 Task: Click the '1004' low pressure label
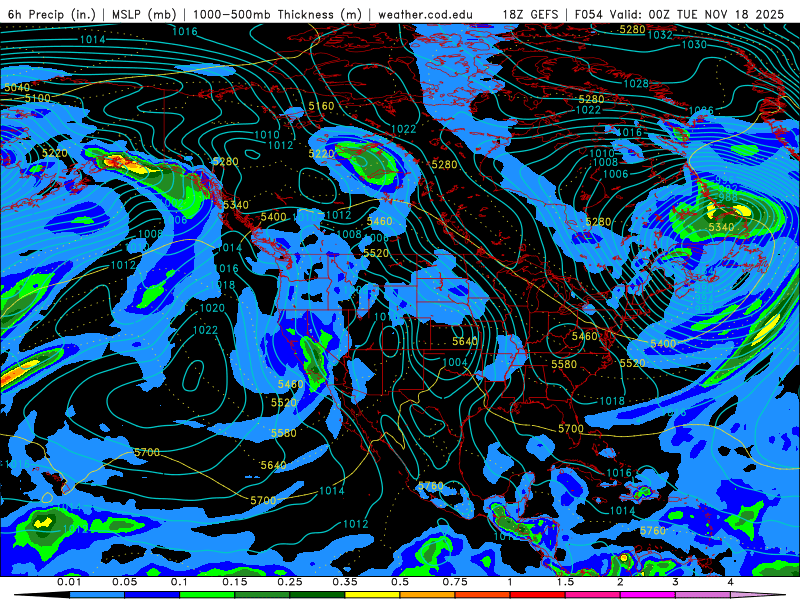(x=455, y=362)
